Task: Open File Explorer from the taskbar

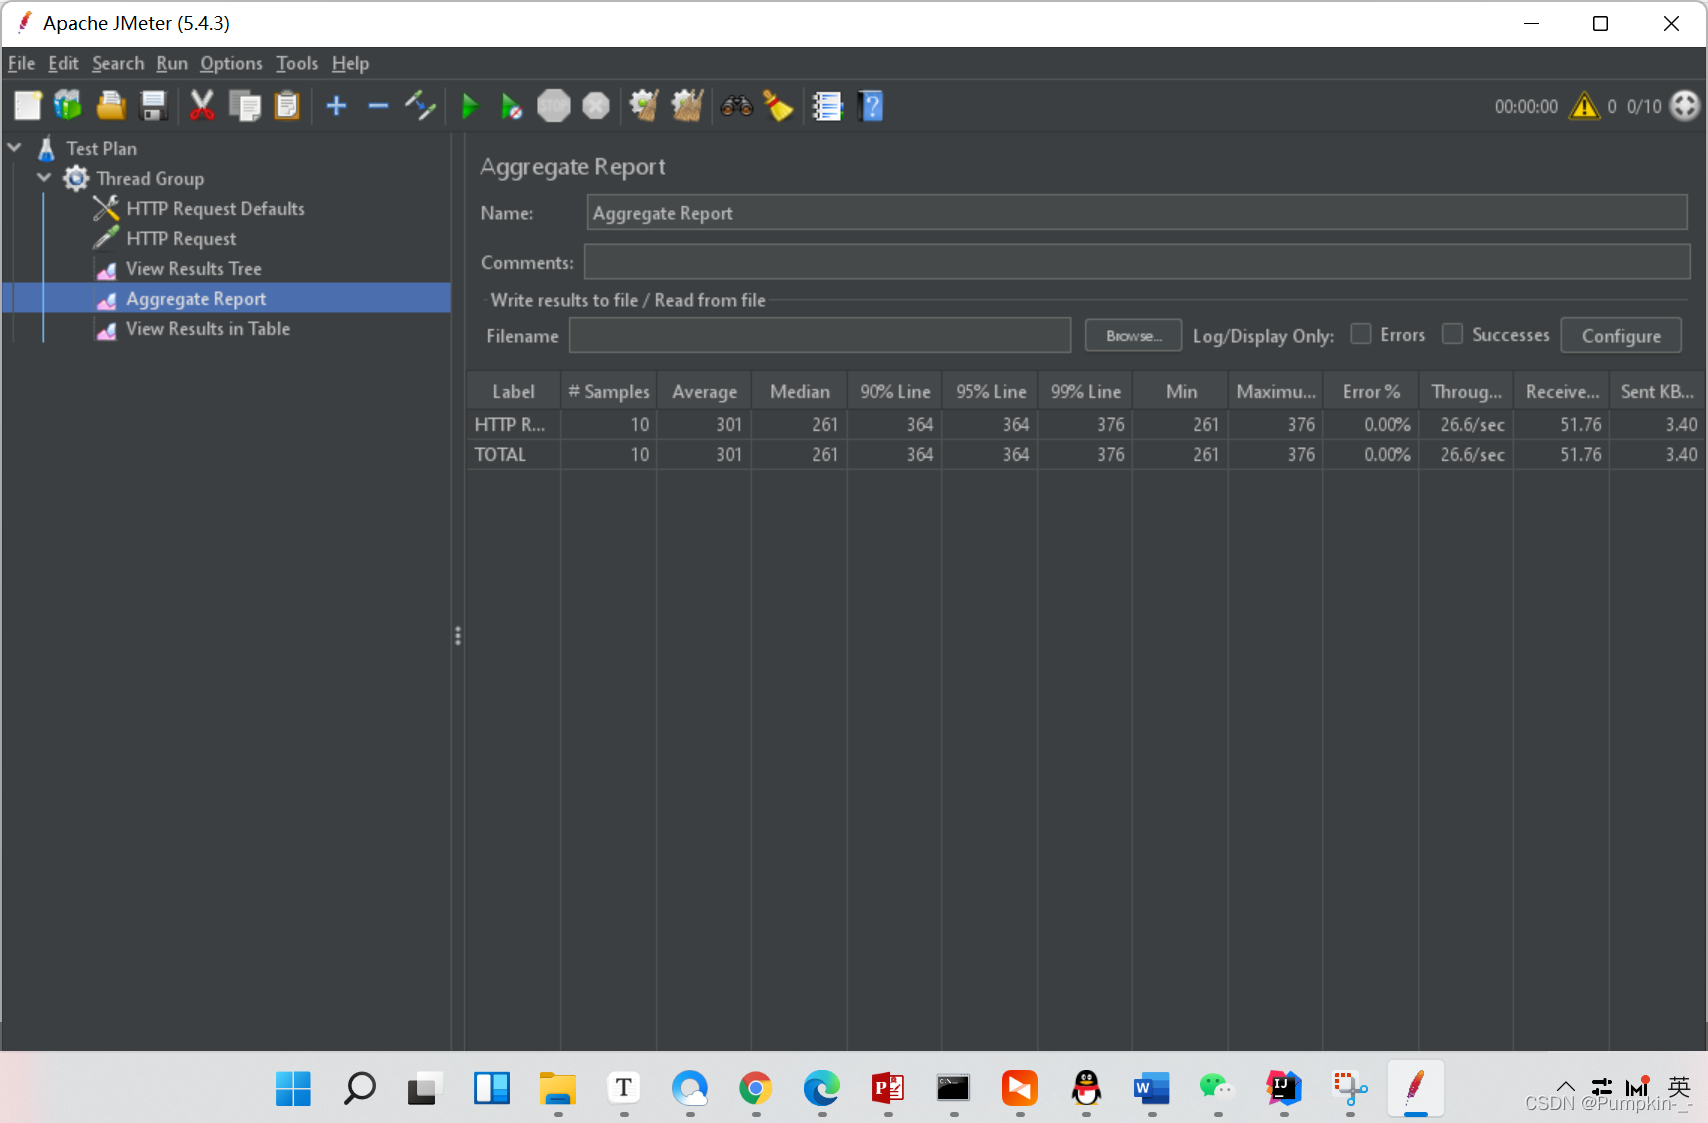Action: pyautogui.click(x=557, y=1088)
